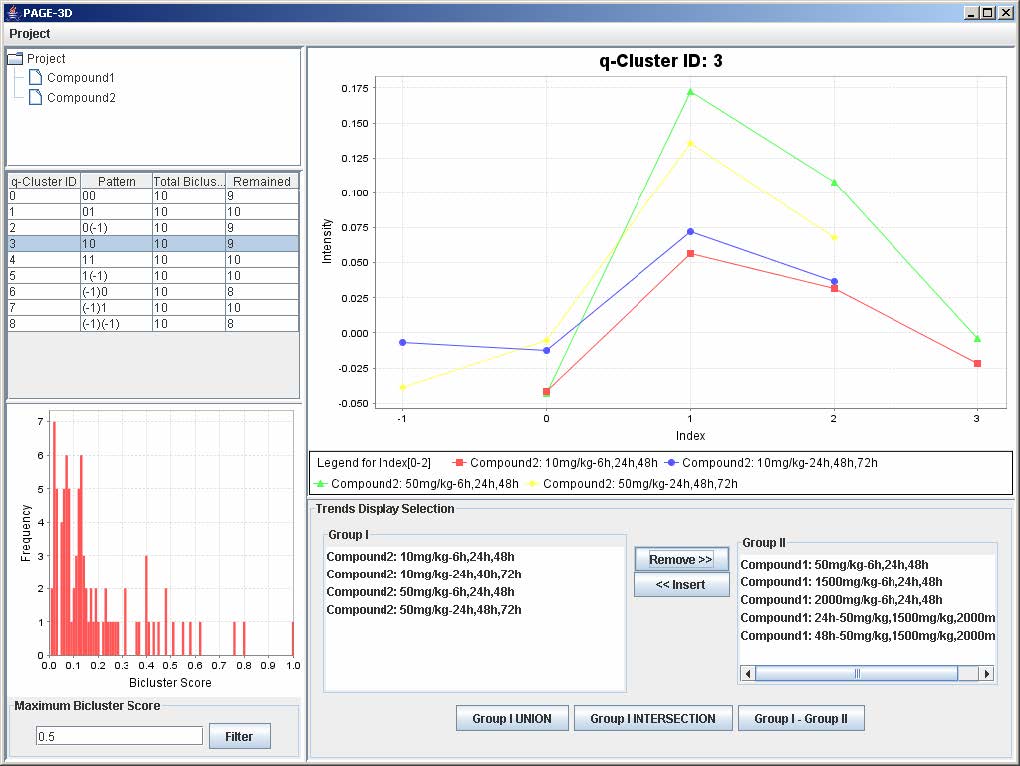Click the green triangle legend marker
1020x766 pixels.
[x=321, y=484]
